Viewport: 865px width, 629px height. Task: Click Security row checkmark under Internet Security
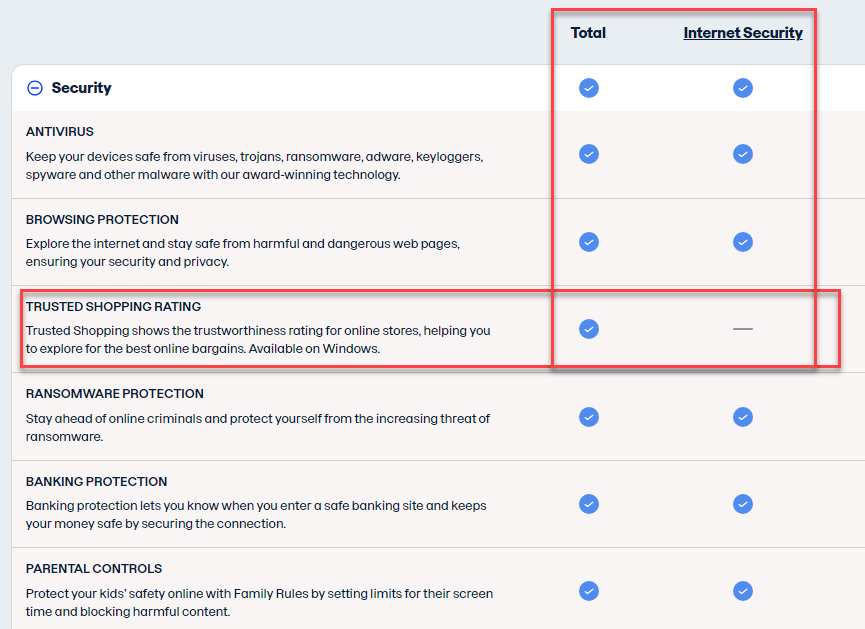pos(742,88)
